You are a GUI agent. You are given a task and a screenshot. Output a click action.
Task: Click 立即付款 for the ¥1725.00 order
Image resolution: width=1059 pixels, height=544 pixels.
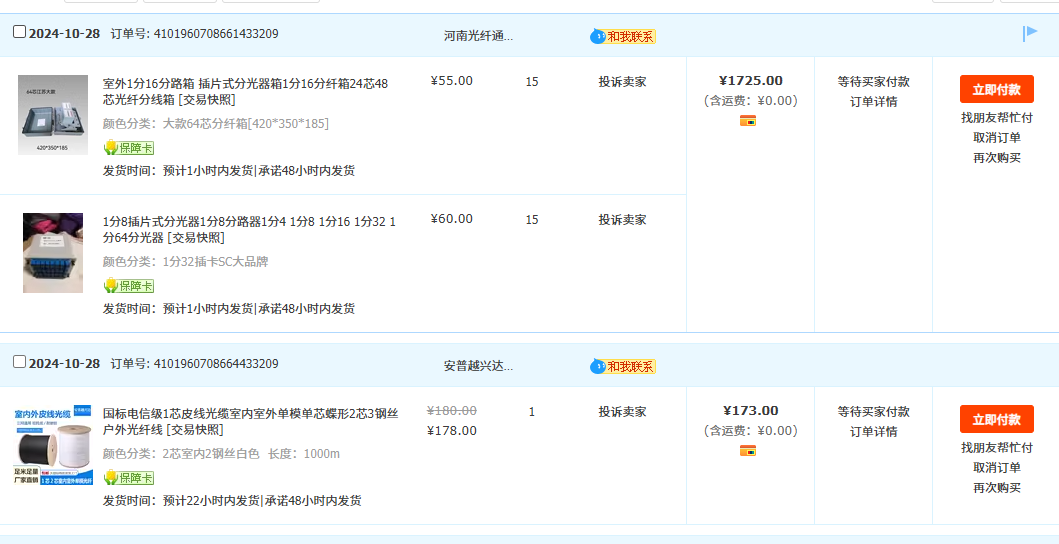(996, 89)
